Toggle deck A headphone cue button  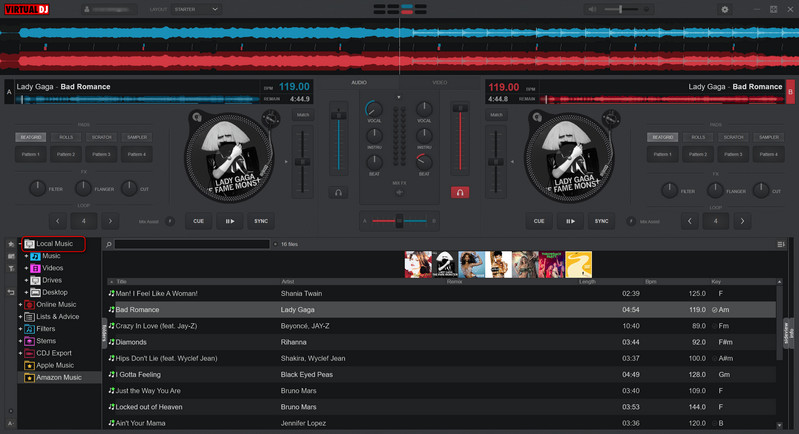(x=338, y=193)
